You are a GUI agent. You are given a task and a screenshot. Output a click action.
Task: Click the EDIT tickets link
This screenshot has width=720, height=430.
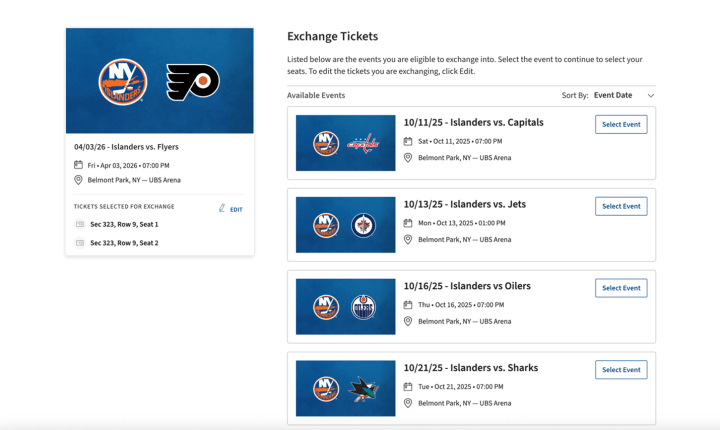[236, 209]
